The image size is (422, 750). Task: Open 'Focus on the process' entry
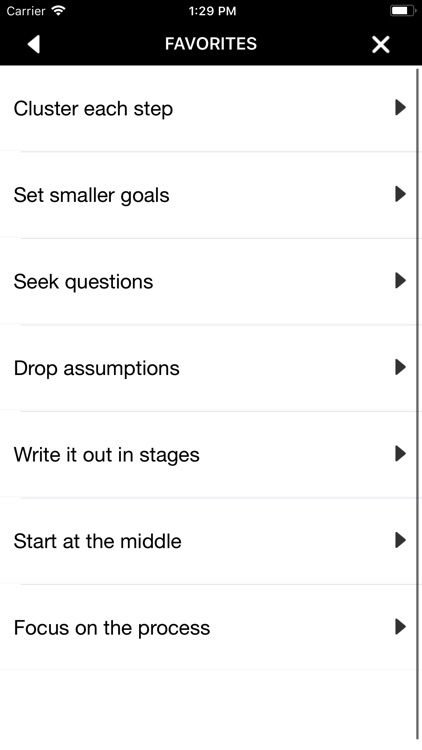[208, 628]
